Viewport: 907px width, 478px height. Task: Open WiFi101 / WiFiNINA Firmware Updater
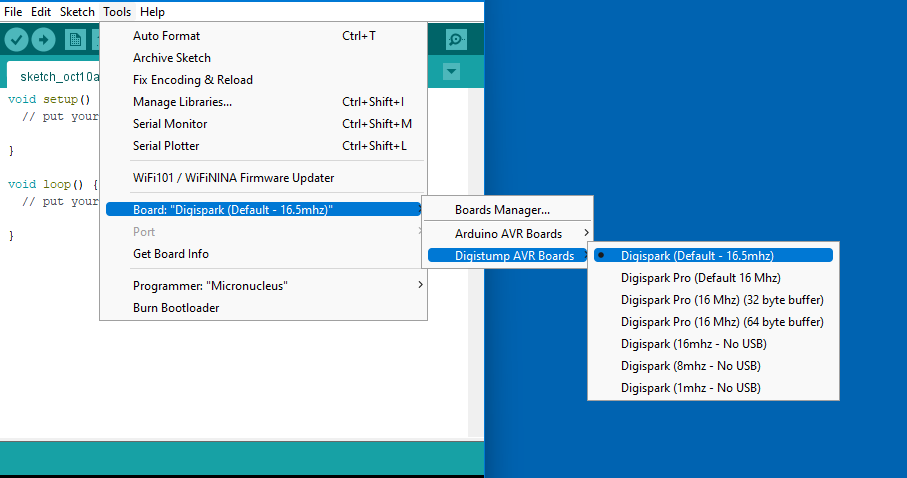tap(264, 178)
